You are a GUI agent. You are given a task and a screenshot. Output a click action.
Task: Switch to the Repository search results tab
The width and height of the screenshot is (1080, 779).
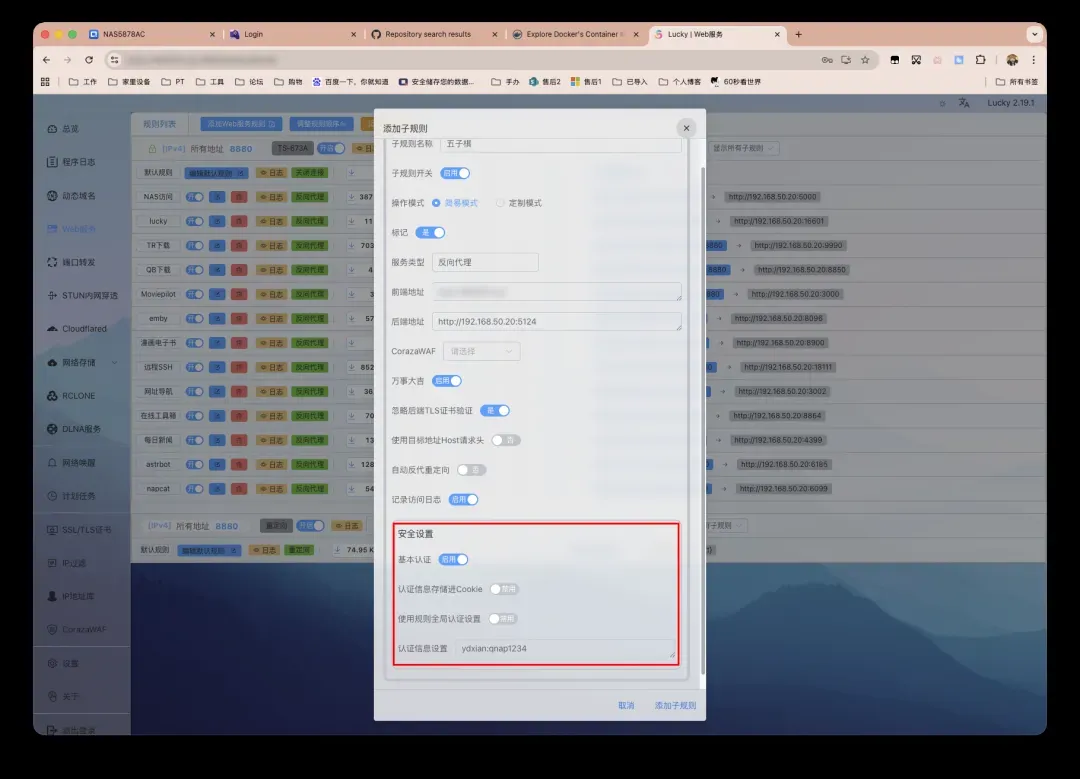428,34
